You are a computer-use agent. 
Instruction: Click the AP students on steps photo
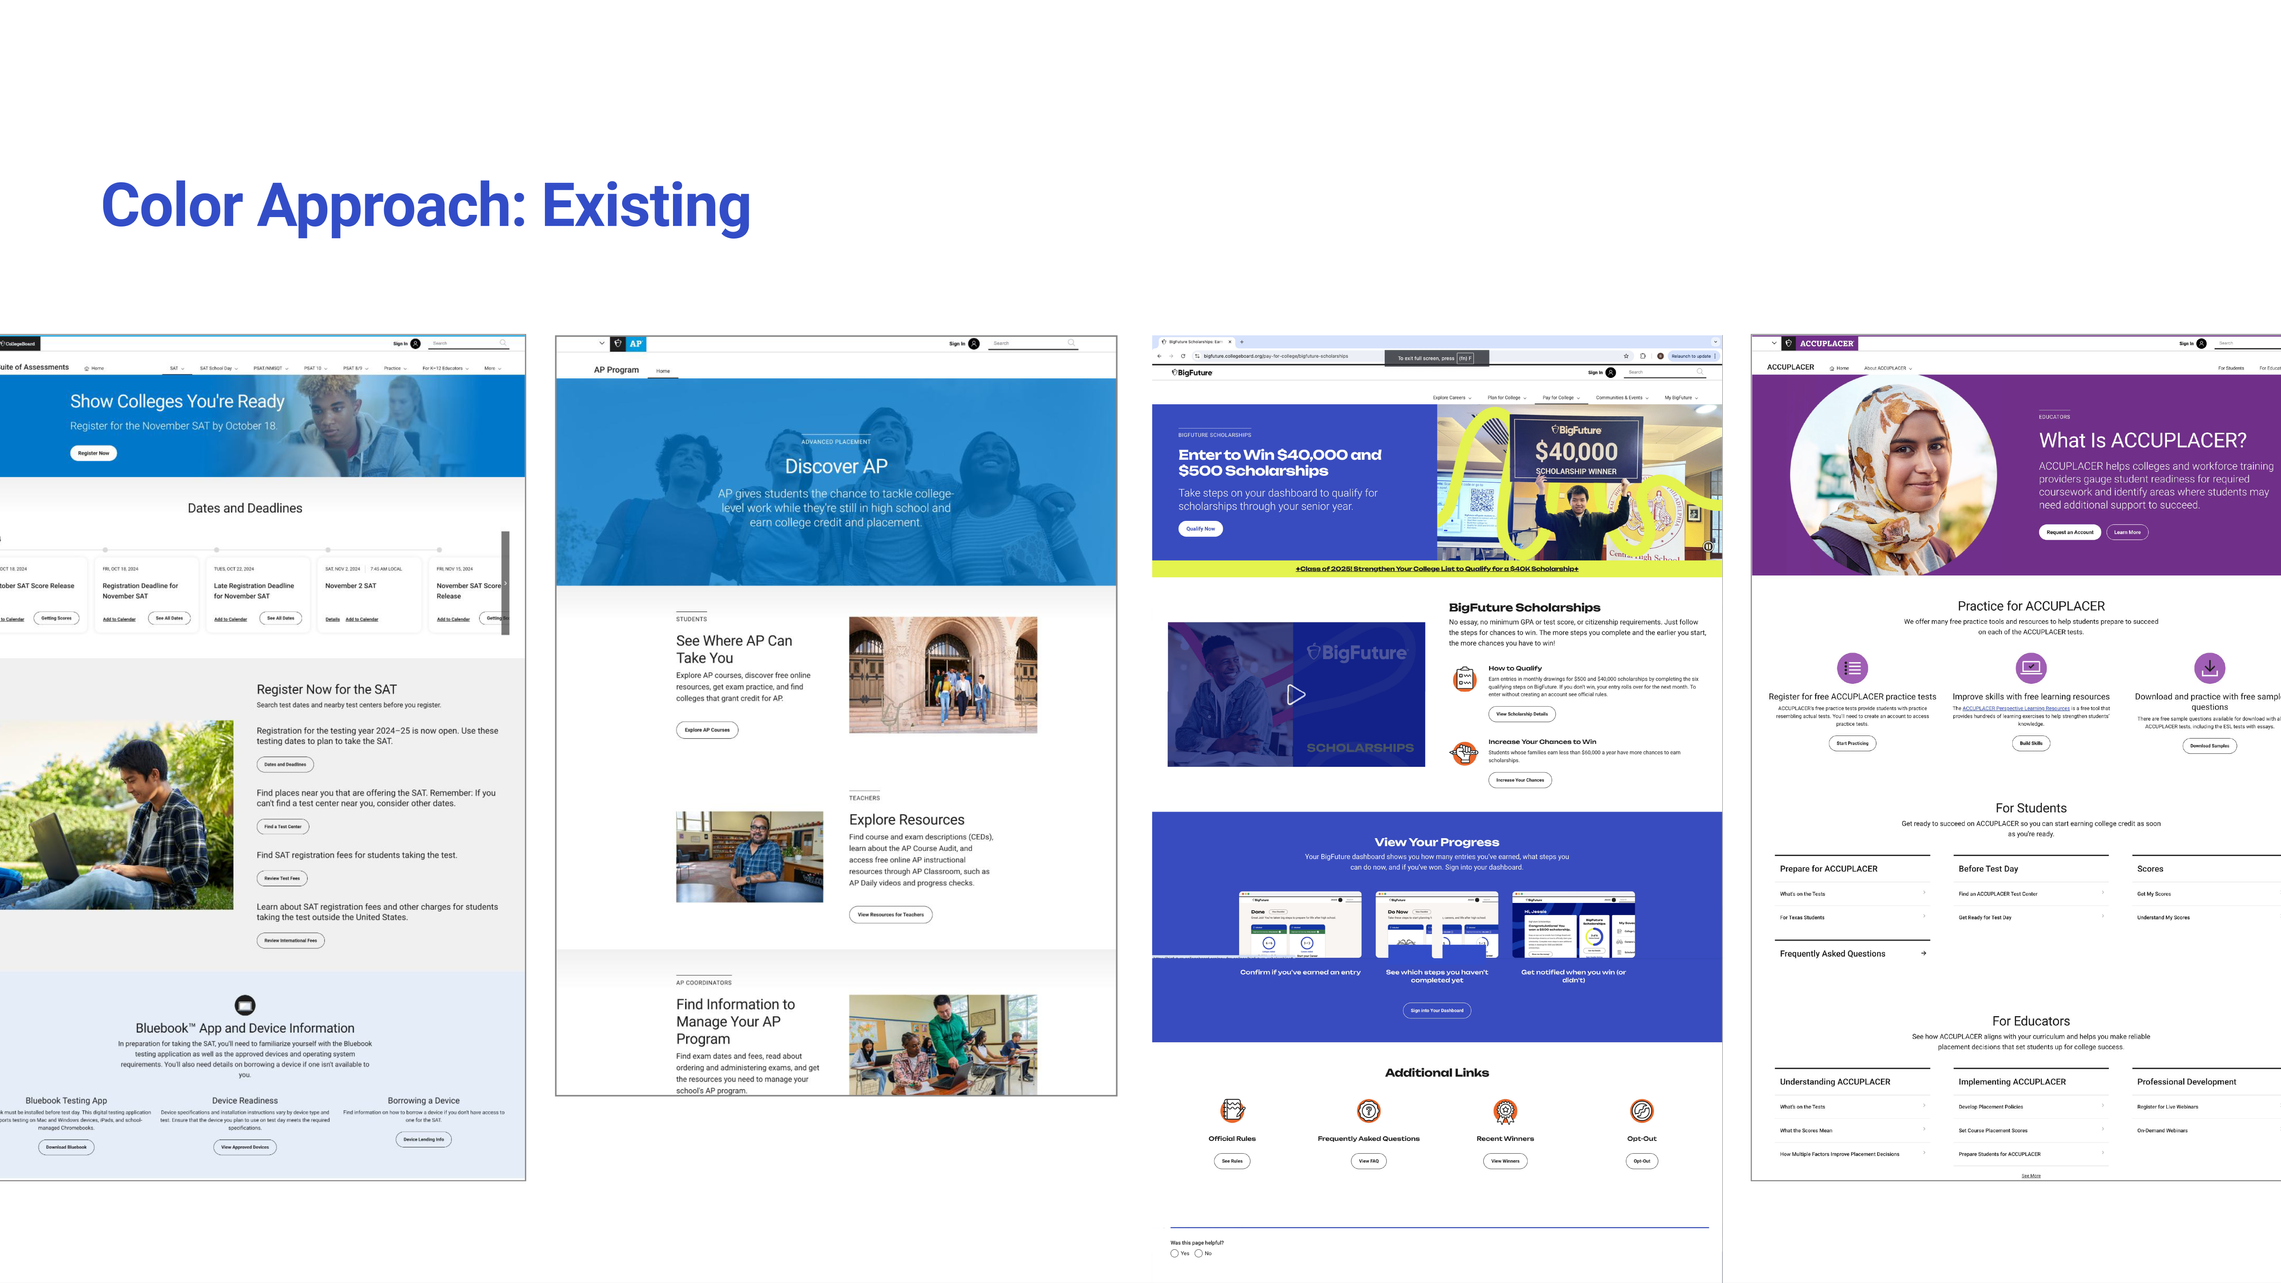click(x=943, y=675)
